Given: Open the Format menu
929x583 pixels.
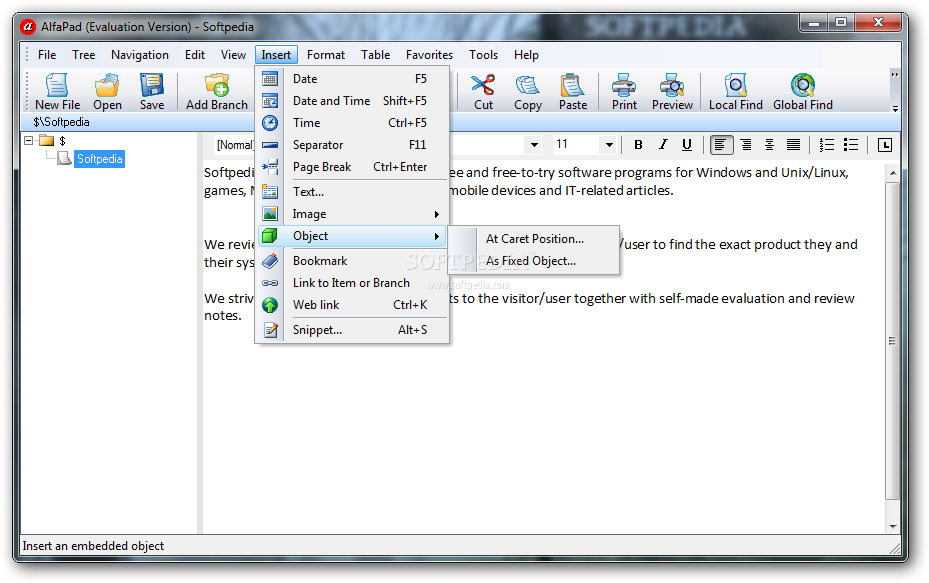Looking at the screenshot, I should click(x=326, y=55).
